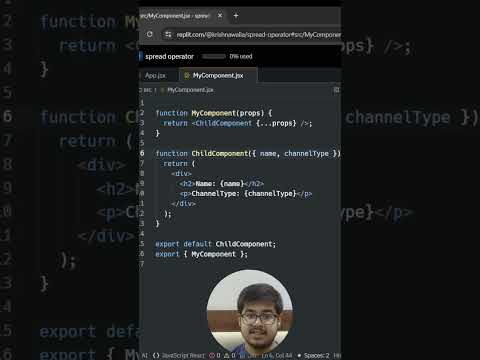Click the presenter webcam circle thumbnail
This screenshot has height=360, width=480.
click(250, 313)
